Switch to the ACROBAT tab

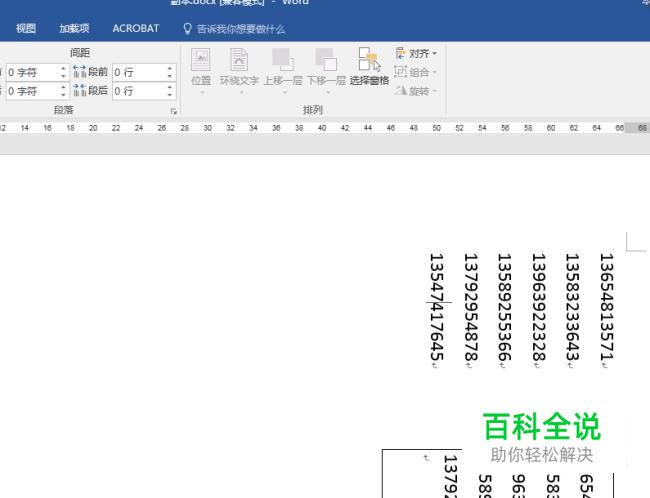136,29
